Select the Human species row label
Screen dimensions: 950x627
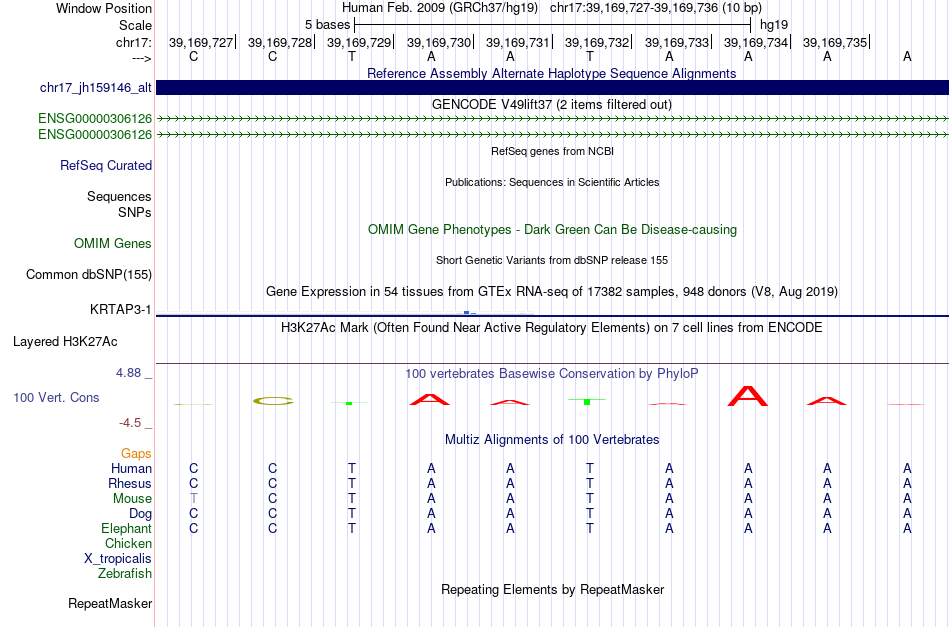click(x=131, y=468)
